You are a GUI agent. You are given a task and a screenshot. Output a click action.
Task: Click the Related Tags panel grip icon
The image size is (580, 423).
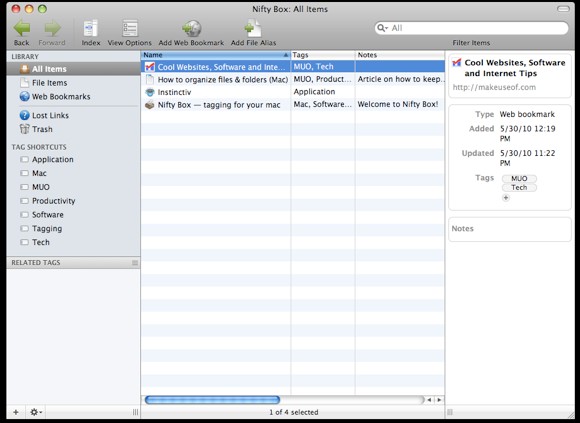(135, 263)
